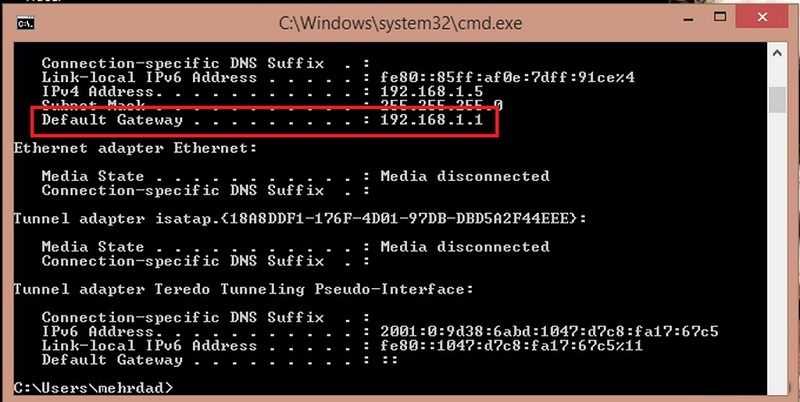Image resolution: width=800 pixels, height=402 pixels.
Task: Open the cmd.exe system menu icon
Action: [x=26, y=23]
